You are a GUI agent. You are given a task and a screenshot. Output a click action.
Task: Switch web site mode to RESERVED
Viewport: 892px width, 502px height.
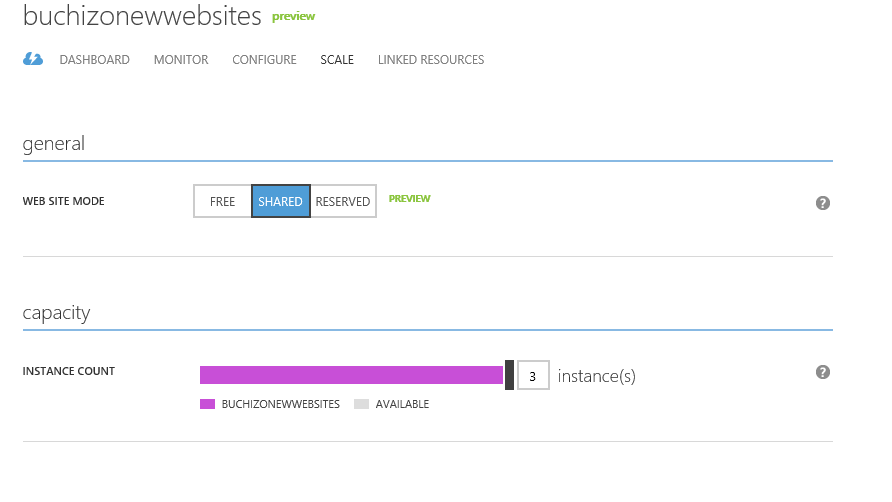343,201
